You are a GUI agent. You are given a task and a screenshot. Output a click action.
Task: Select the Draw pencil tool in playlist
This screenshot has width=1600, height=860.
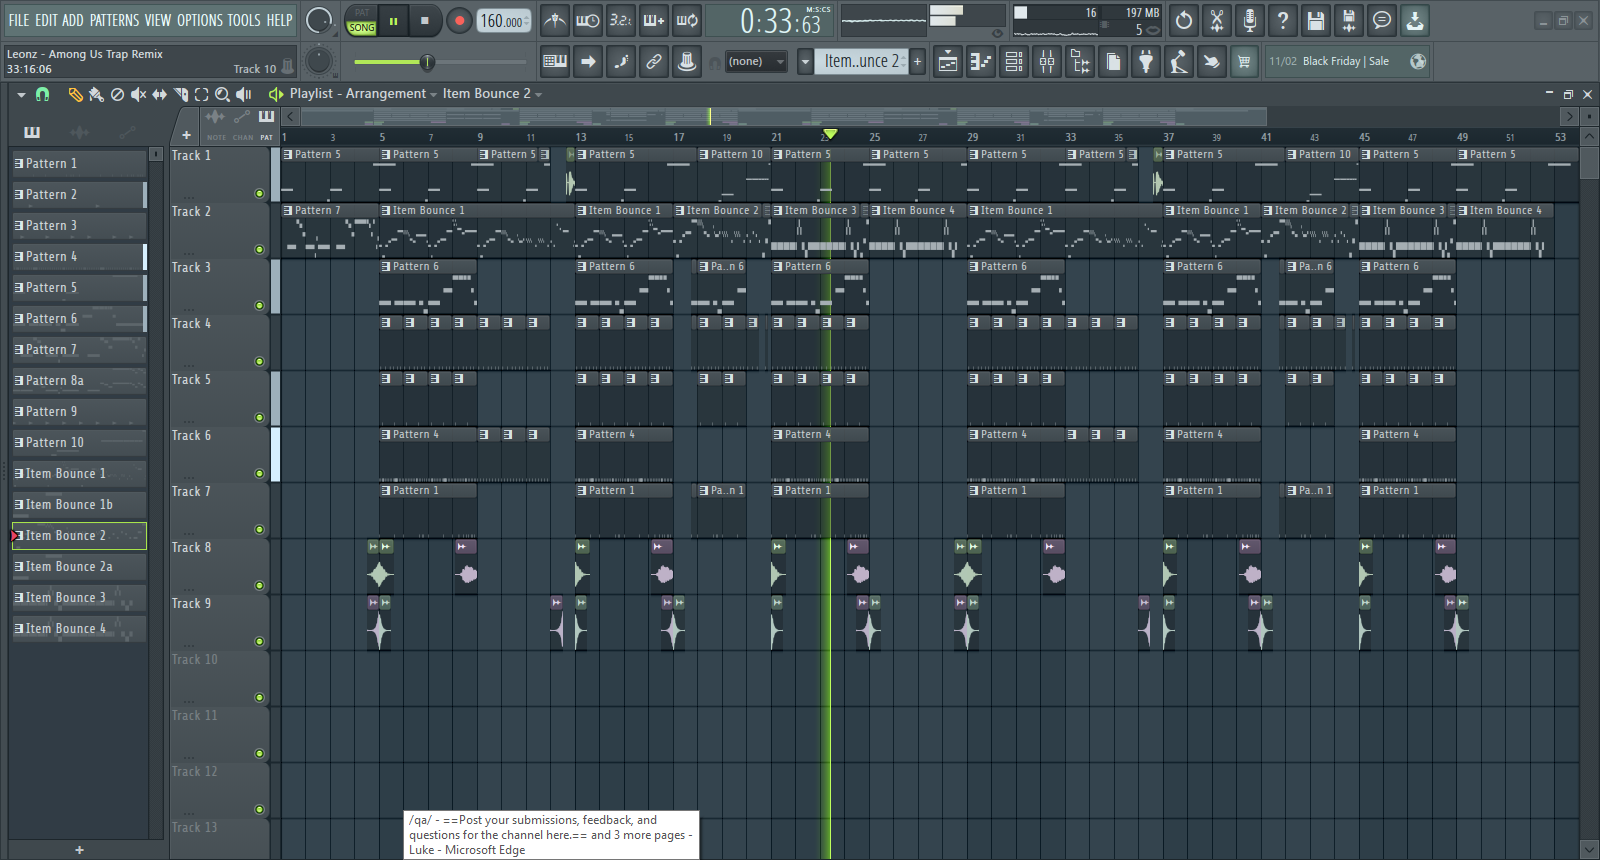(x=75, y=94)
